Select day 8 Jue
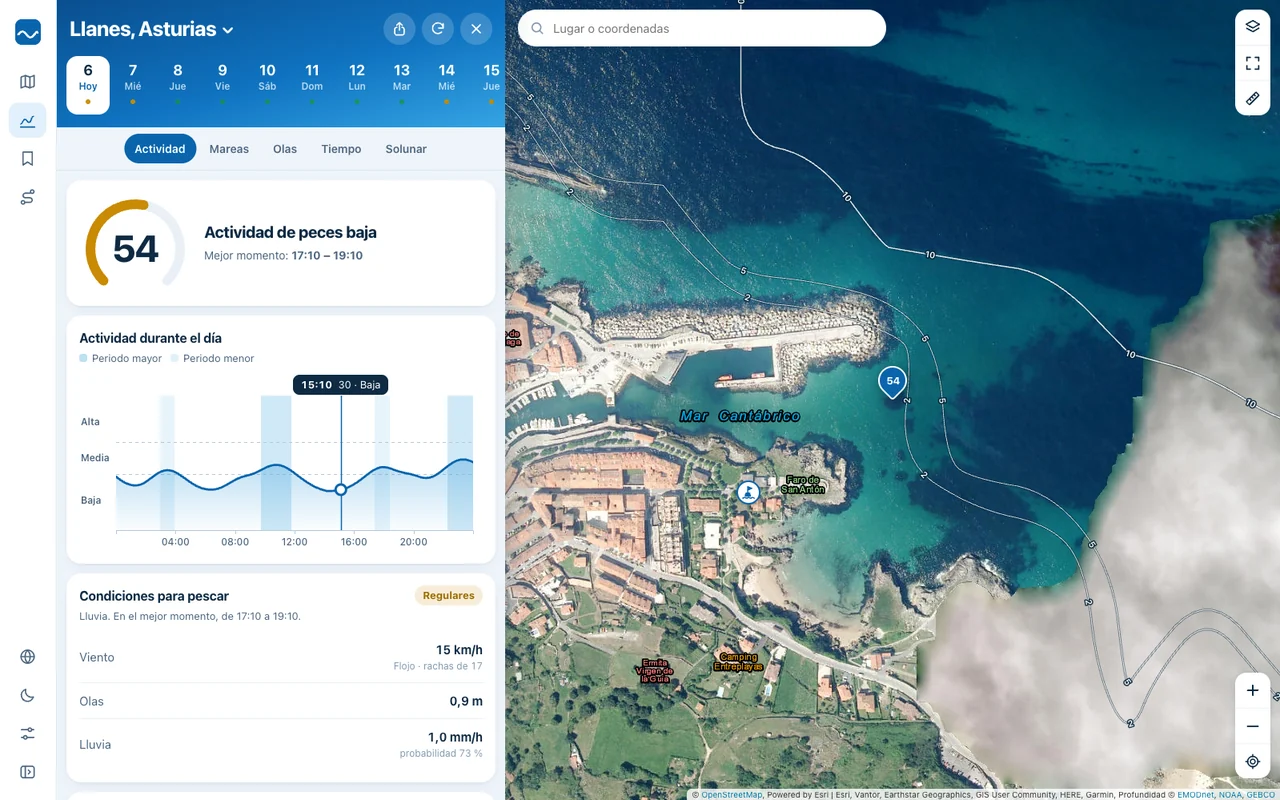Image resolution: width=1280 pixels, height=800 pixels. (x=178, y=84)
